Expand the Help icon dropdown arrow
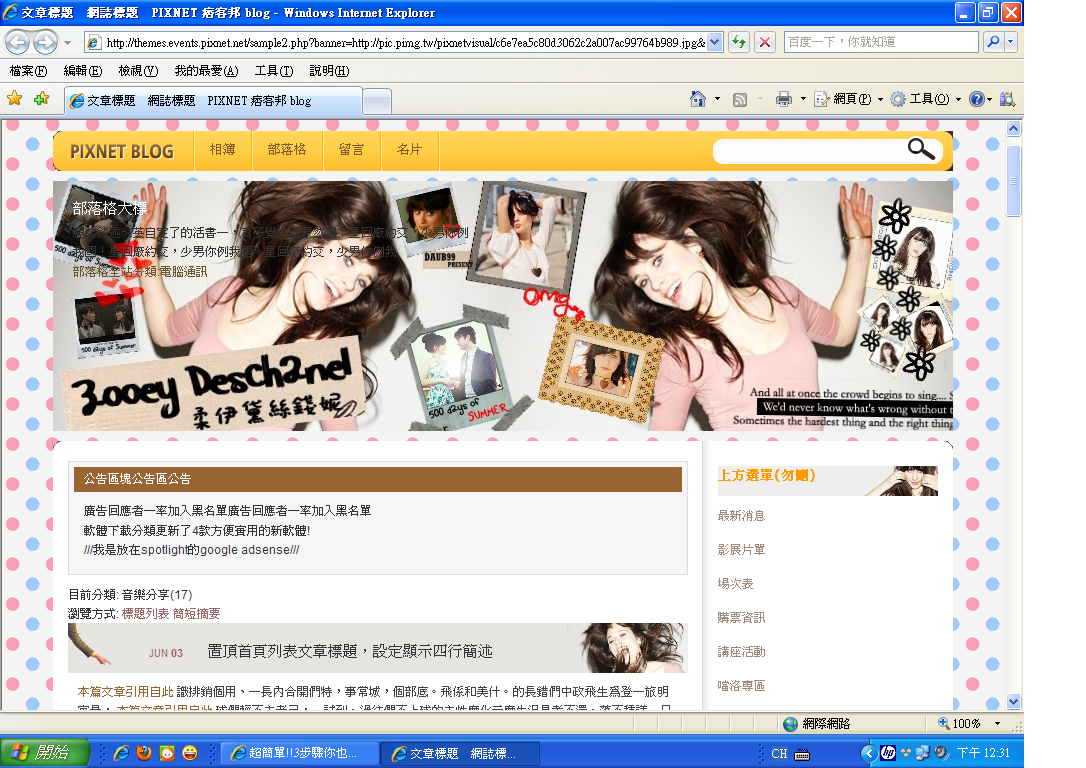1086x768 pixels. point(990,99)
